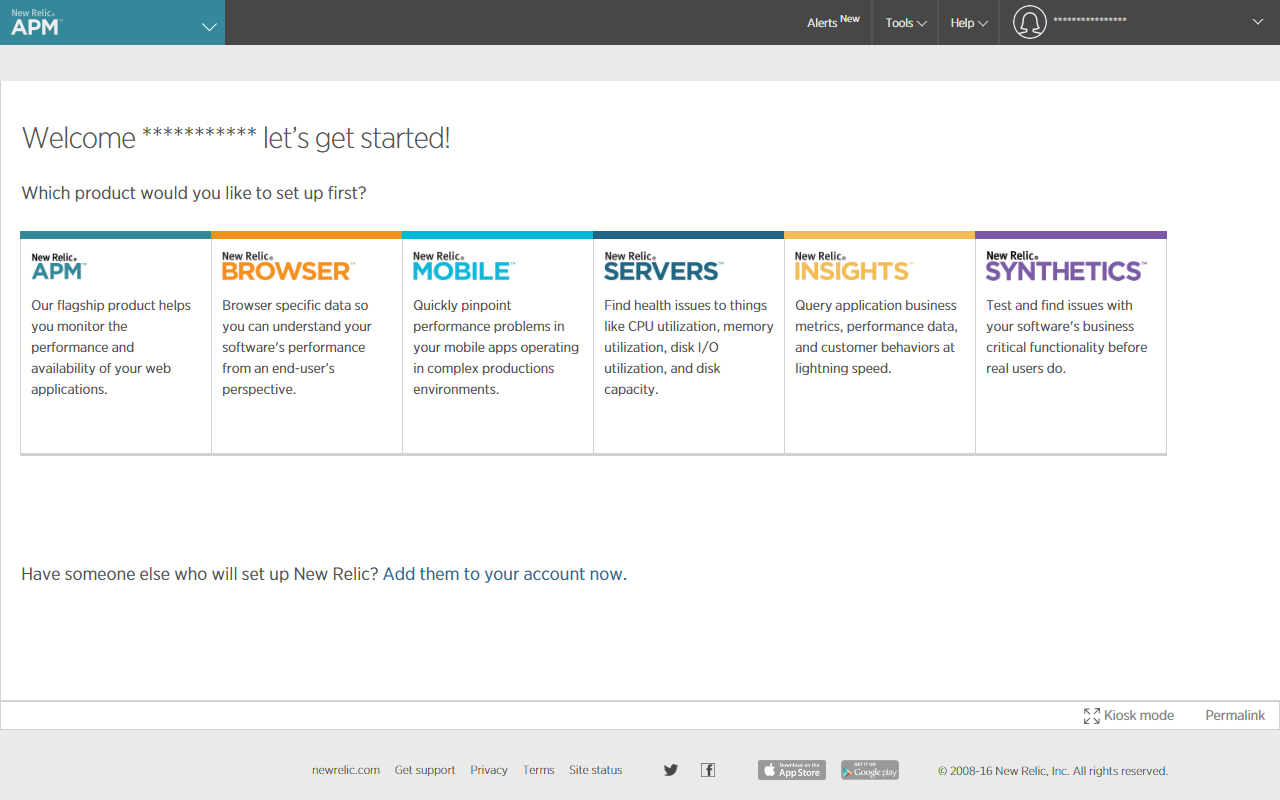
Task: Open the Privacy footer link
Action: [x=489, y=770]
